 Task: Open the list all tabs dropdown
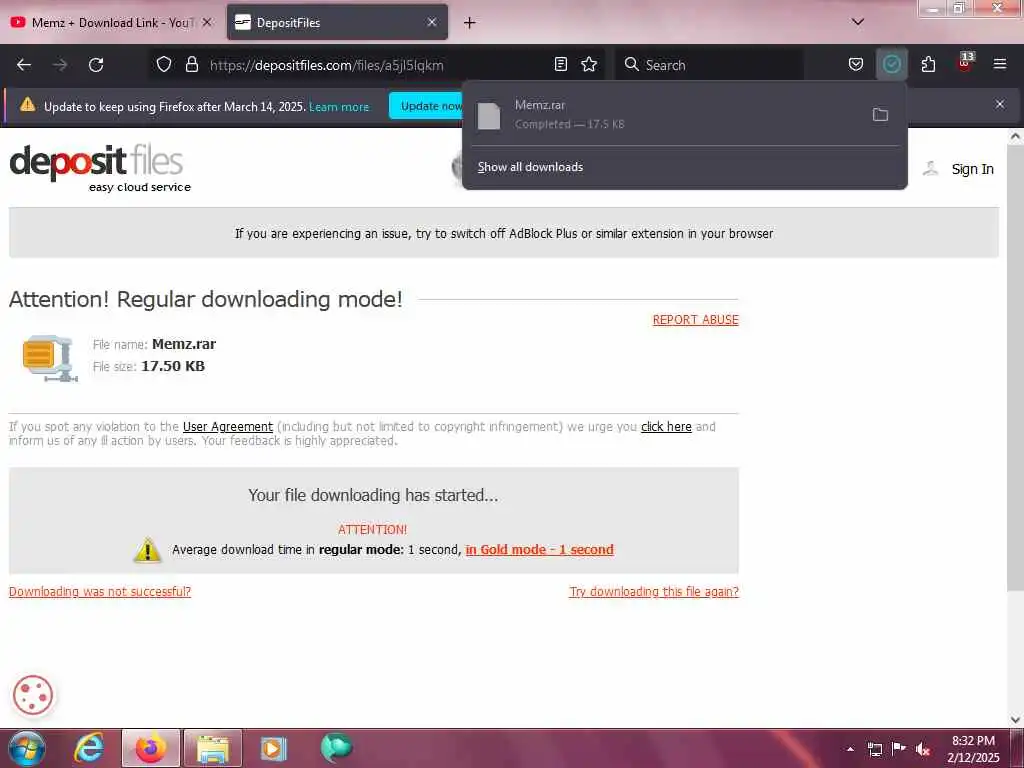coord(858,22)
